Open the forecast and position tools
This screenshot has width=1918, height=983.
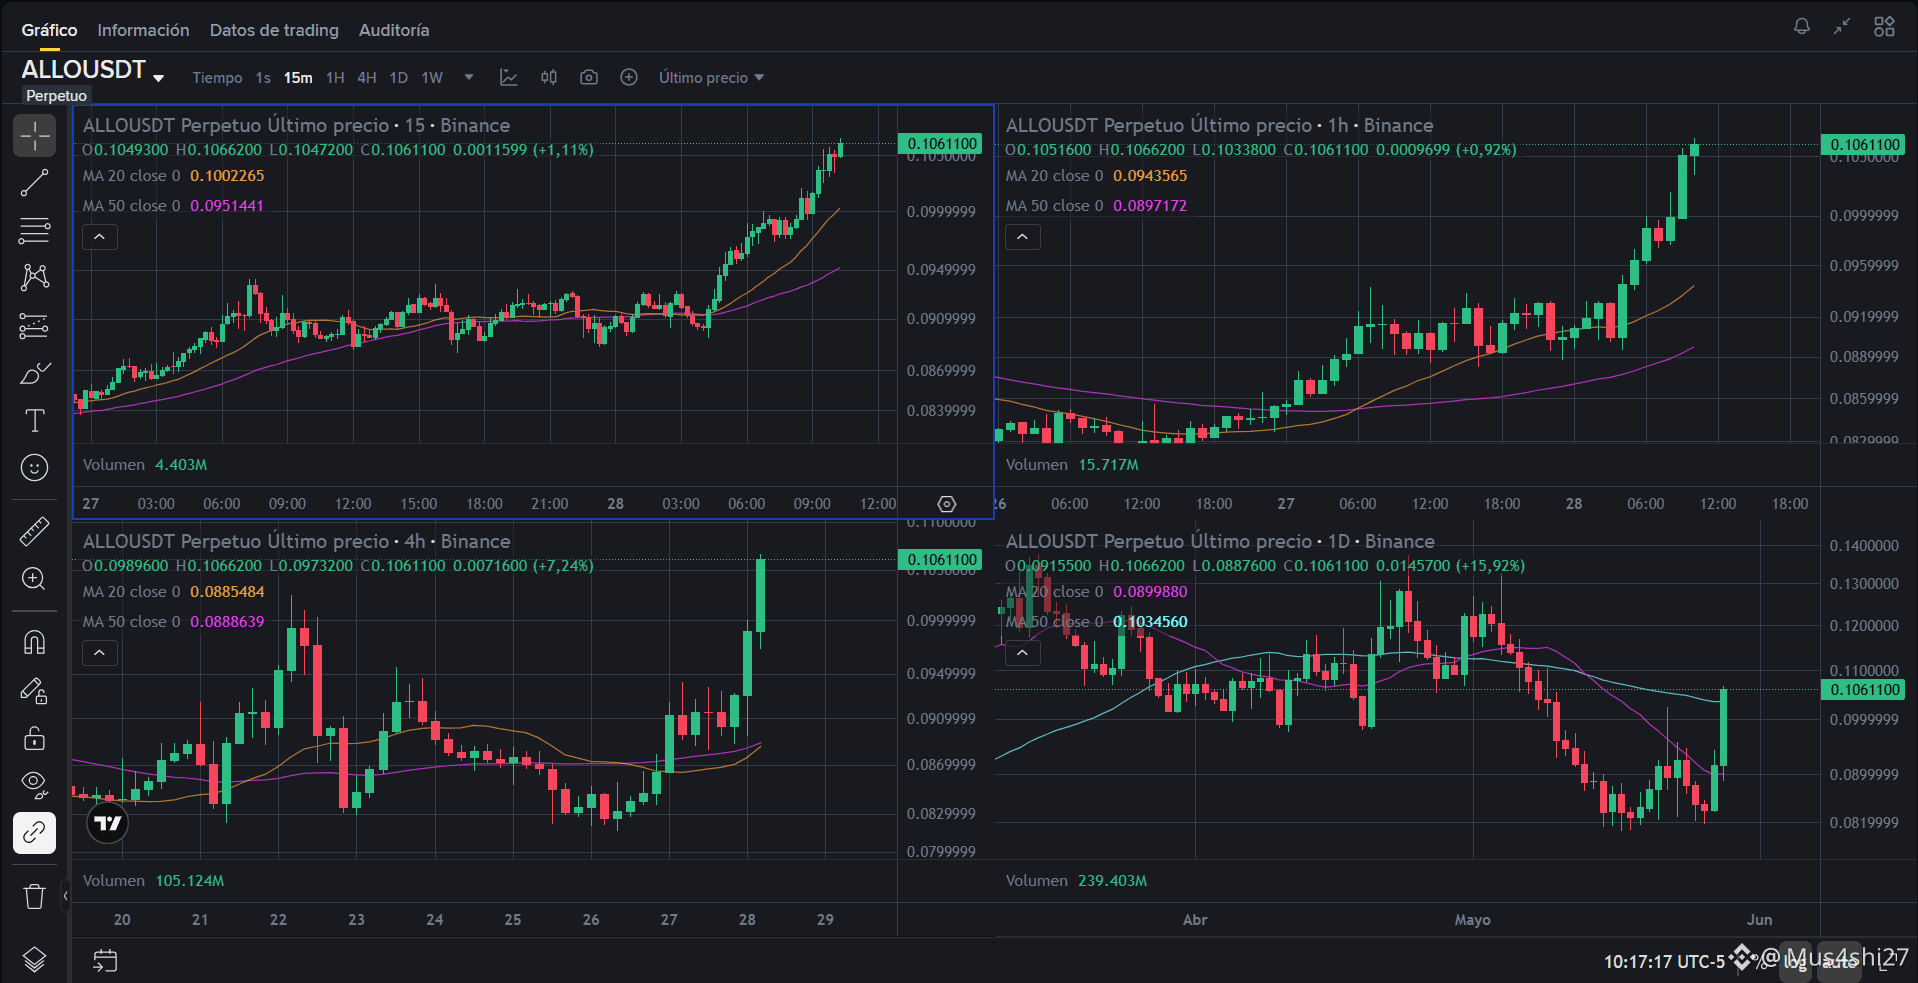point(34,326)
